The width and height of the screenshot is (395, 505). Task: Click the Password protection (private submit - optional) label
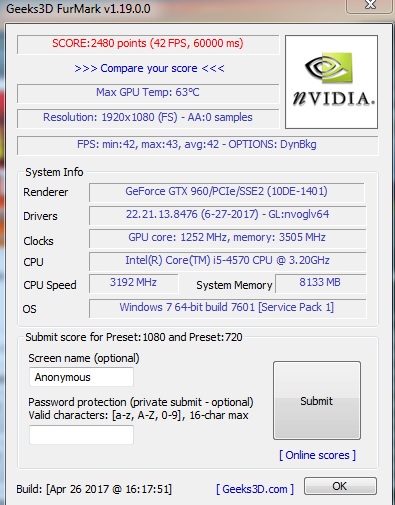(x=141, y=402)
